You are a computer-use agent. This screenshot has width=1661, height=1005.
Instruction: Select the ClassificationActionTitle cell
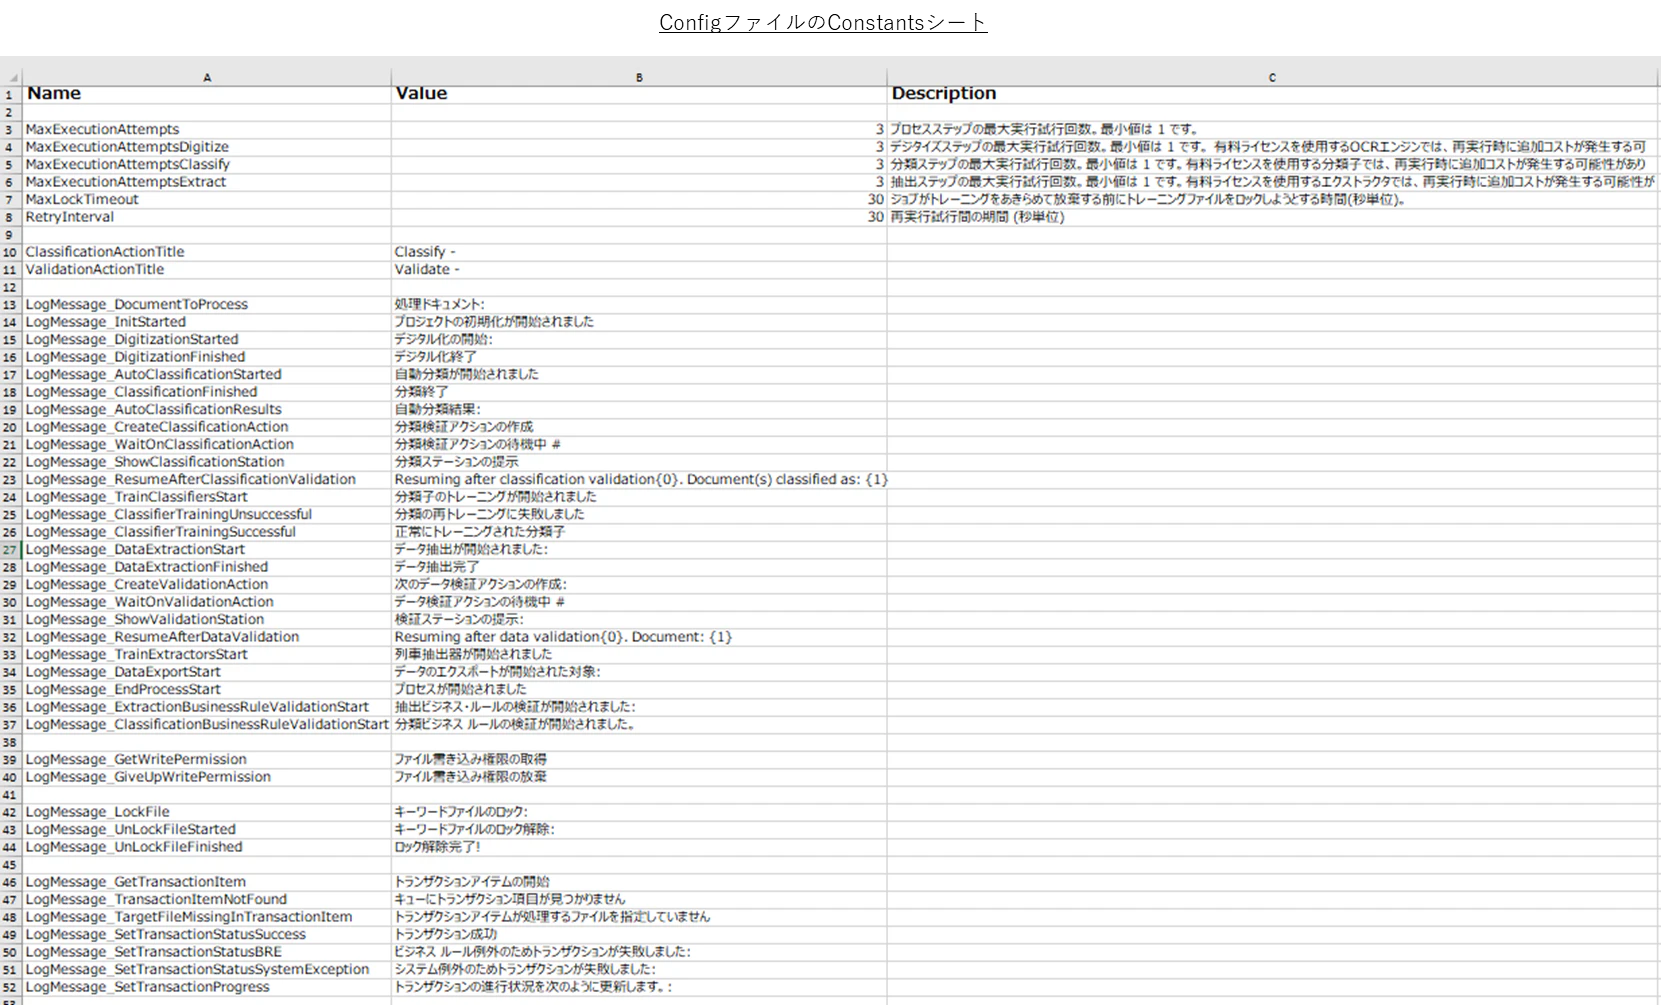pos(207,252)
